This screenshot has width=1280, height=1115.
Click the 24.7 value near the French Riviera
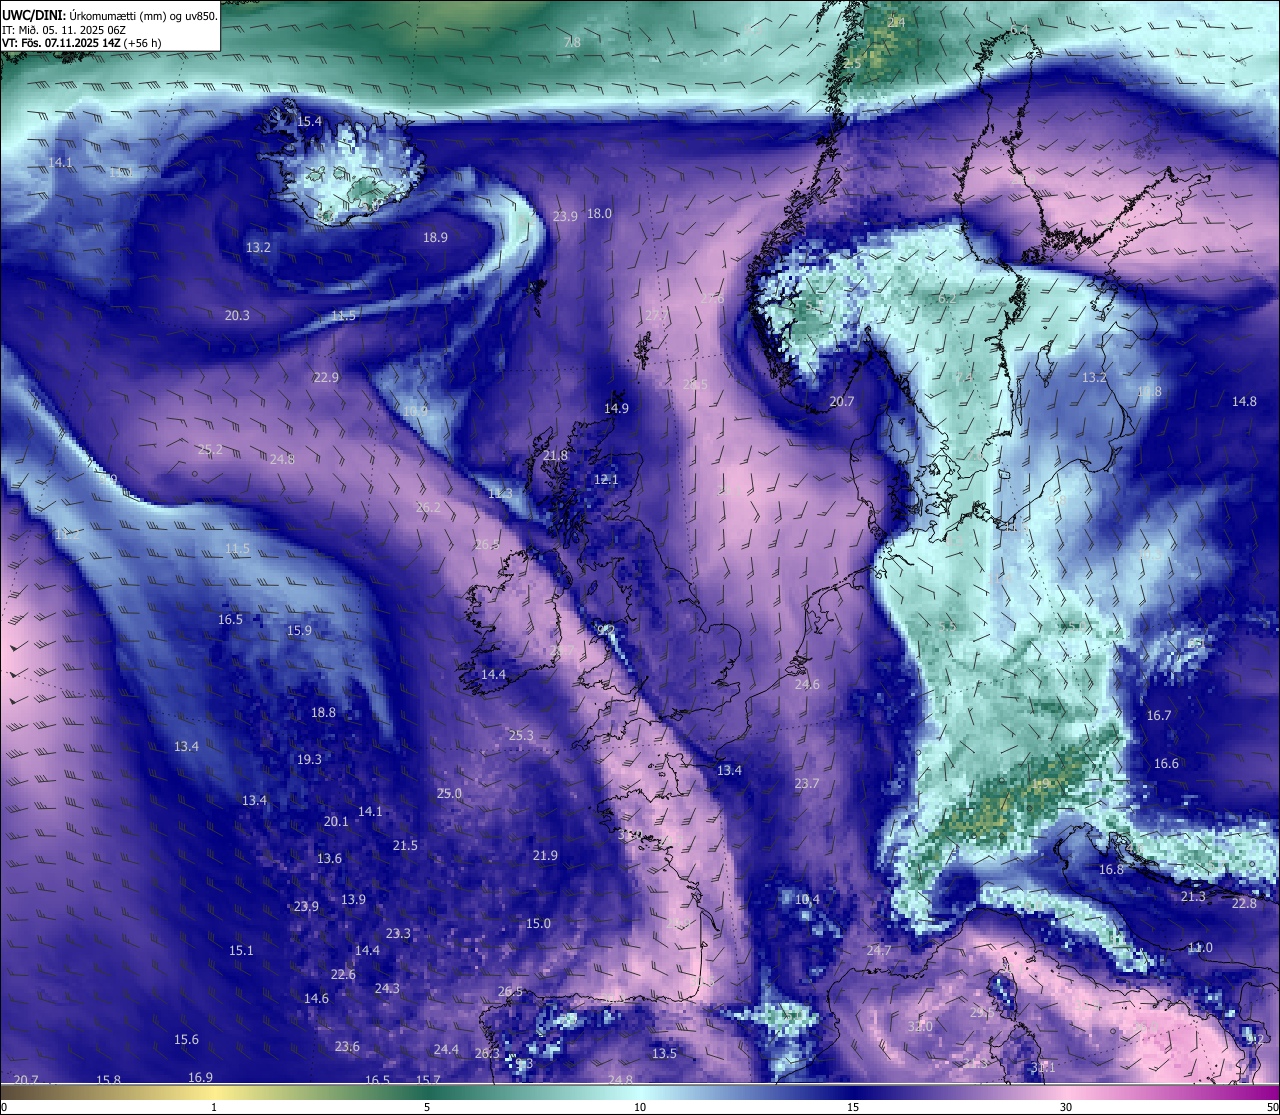point(878,951)
